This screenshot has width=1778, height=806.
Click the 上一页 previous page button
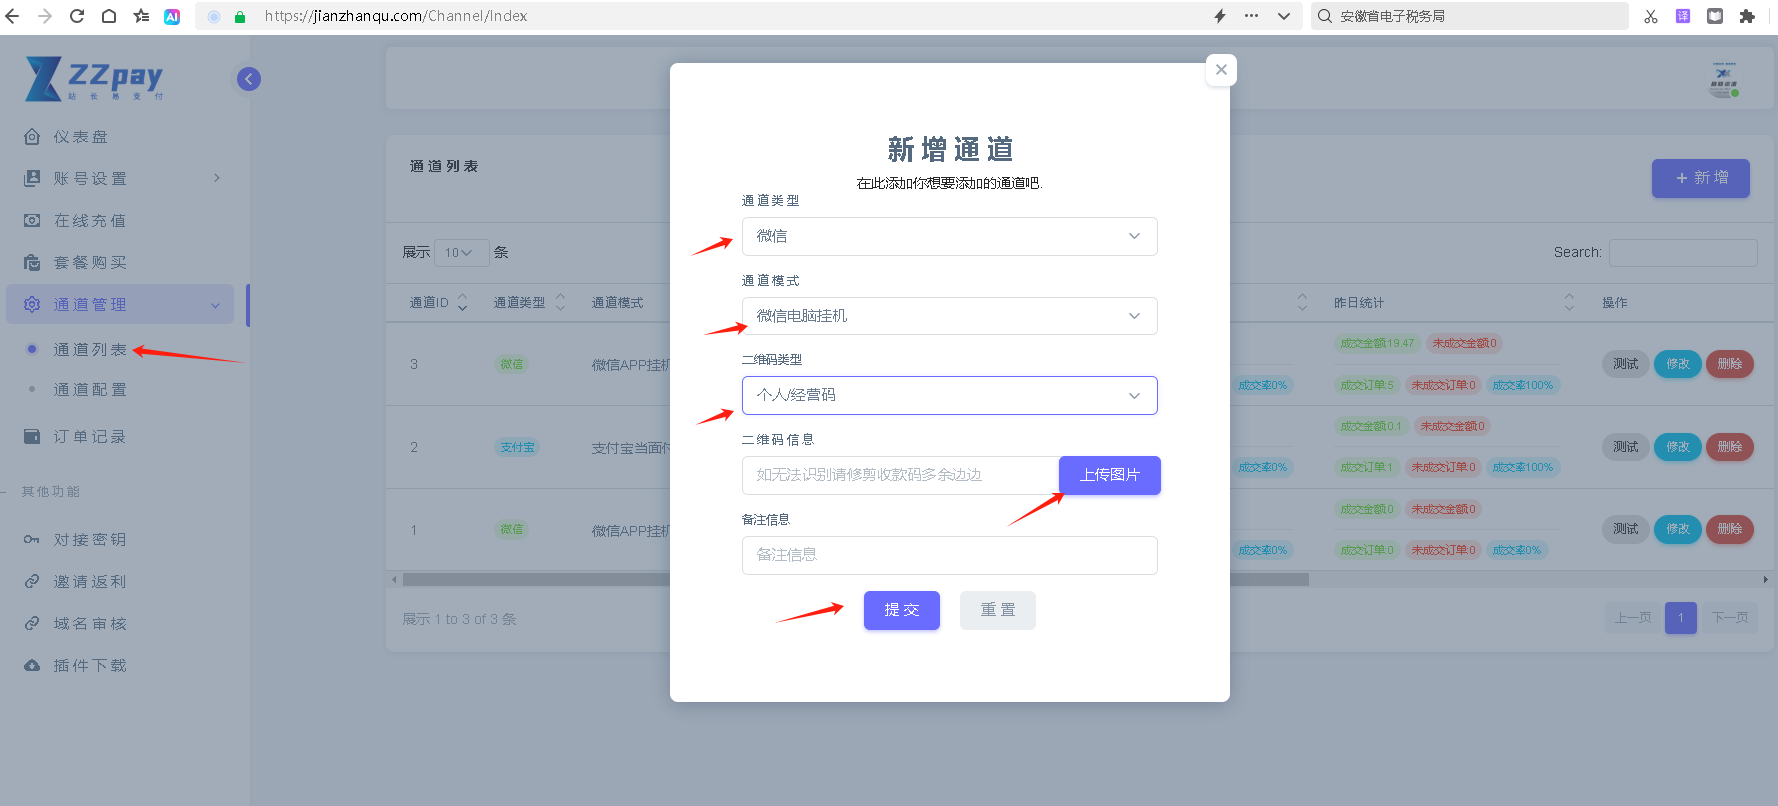coord(1634,618)
